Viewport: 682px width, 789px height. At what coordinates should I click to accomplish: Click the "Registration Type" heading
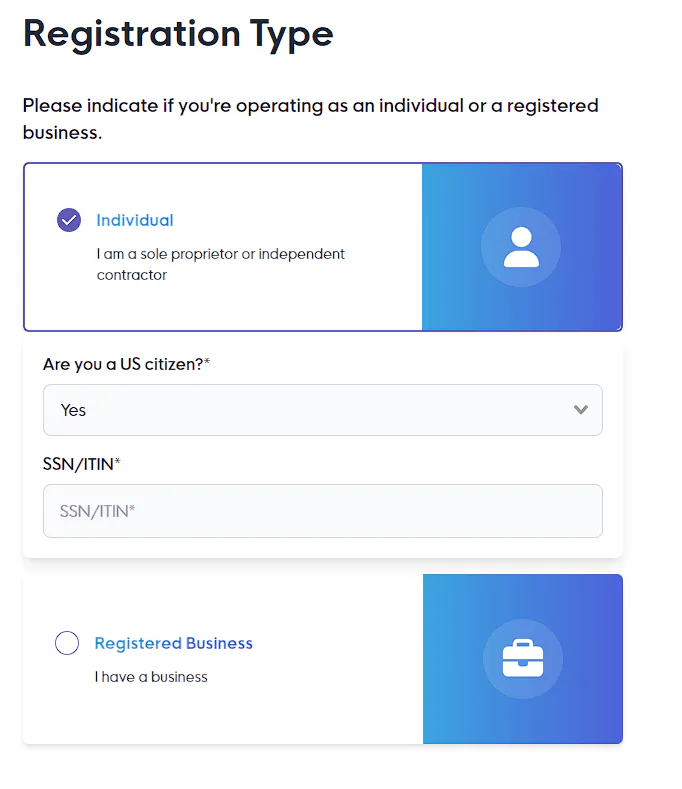[x=178, y=33]
